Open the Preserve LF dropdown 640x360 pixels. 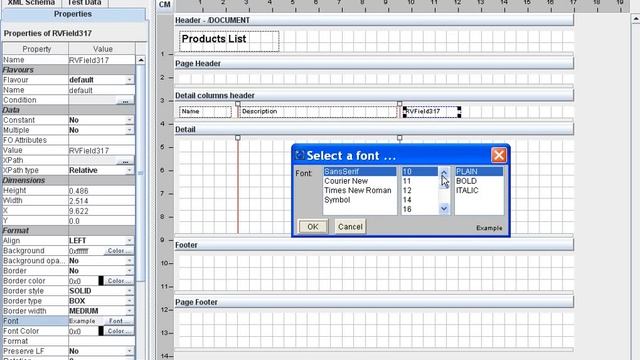129,351
